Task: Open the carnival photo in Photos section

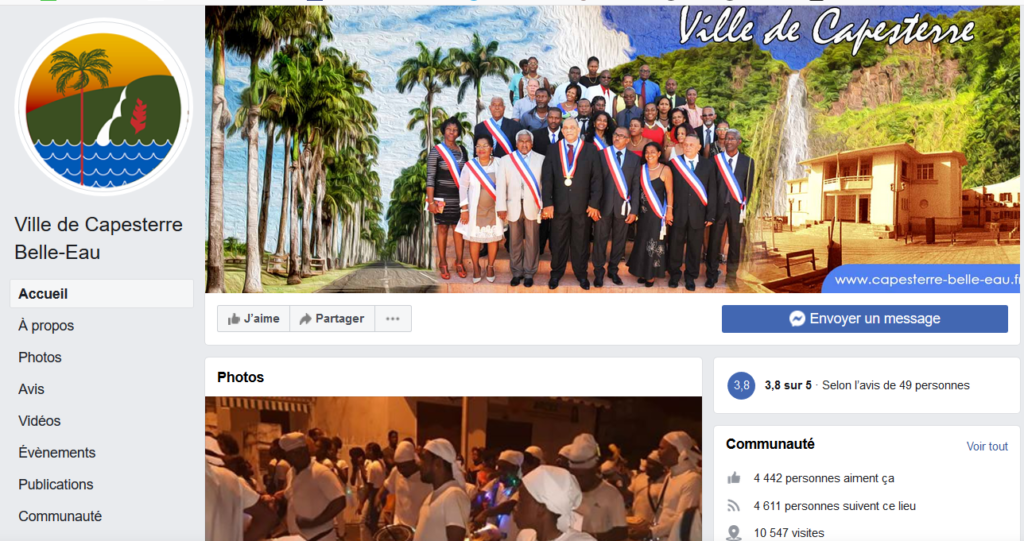Action: tap(453, 468)
